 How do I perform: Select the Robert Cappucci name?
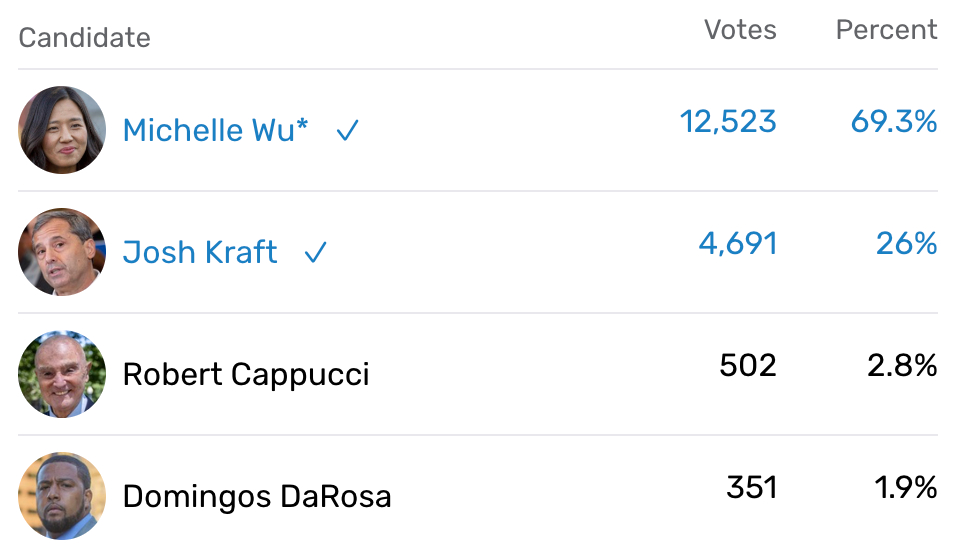coord(246,375)
